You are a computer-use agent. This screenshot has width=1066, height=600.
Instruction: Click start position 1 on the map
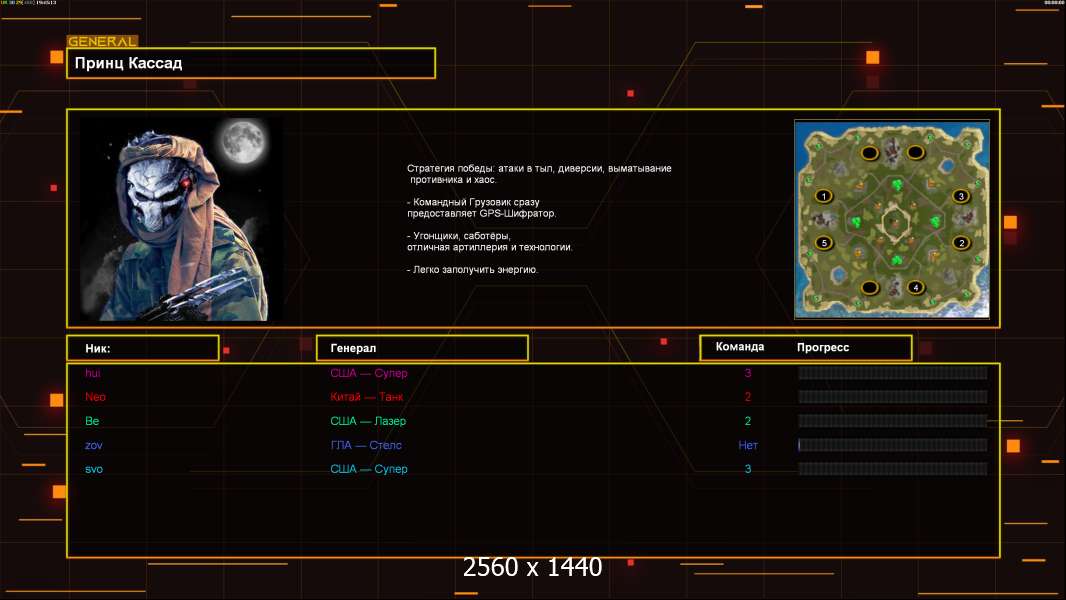click(x=823, y=196)
